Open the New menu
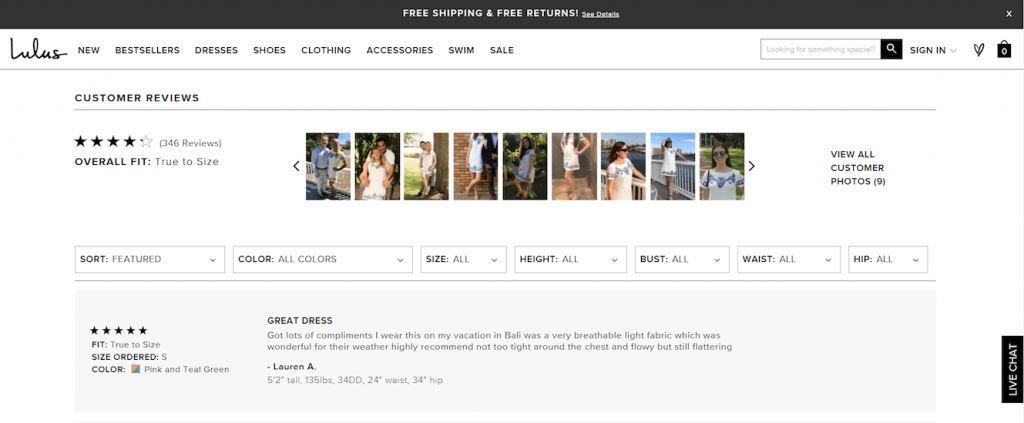 89,50
